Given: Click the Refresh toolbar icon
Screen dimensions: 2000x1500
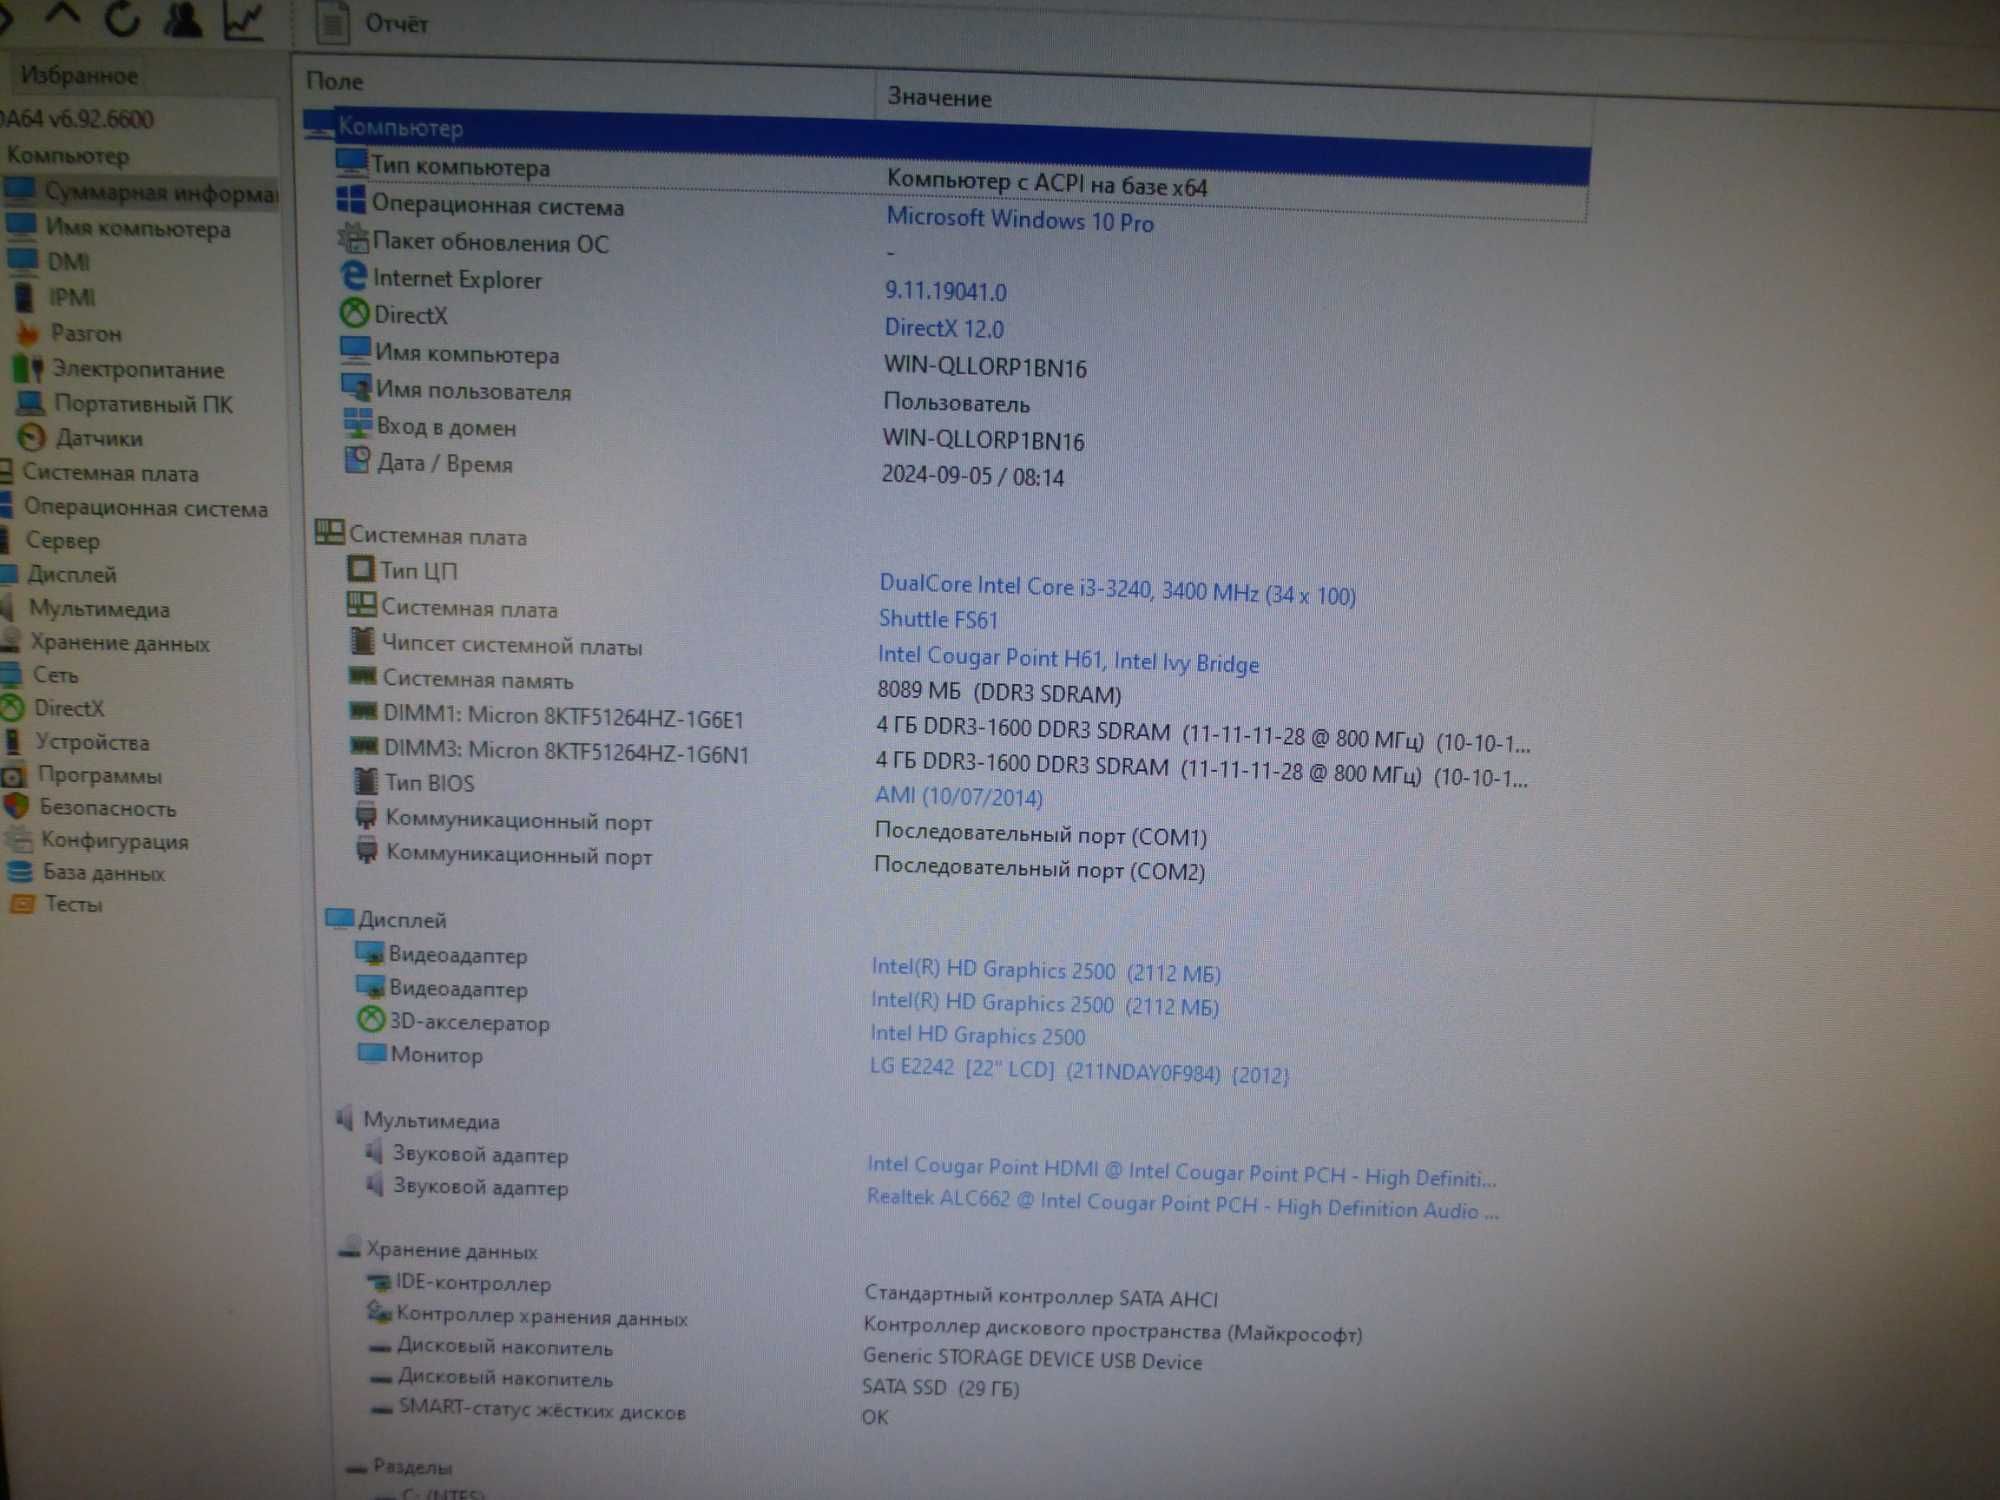Looking at the screenshot, I should (123, 17).
